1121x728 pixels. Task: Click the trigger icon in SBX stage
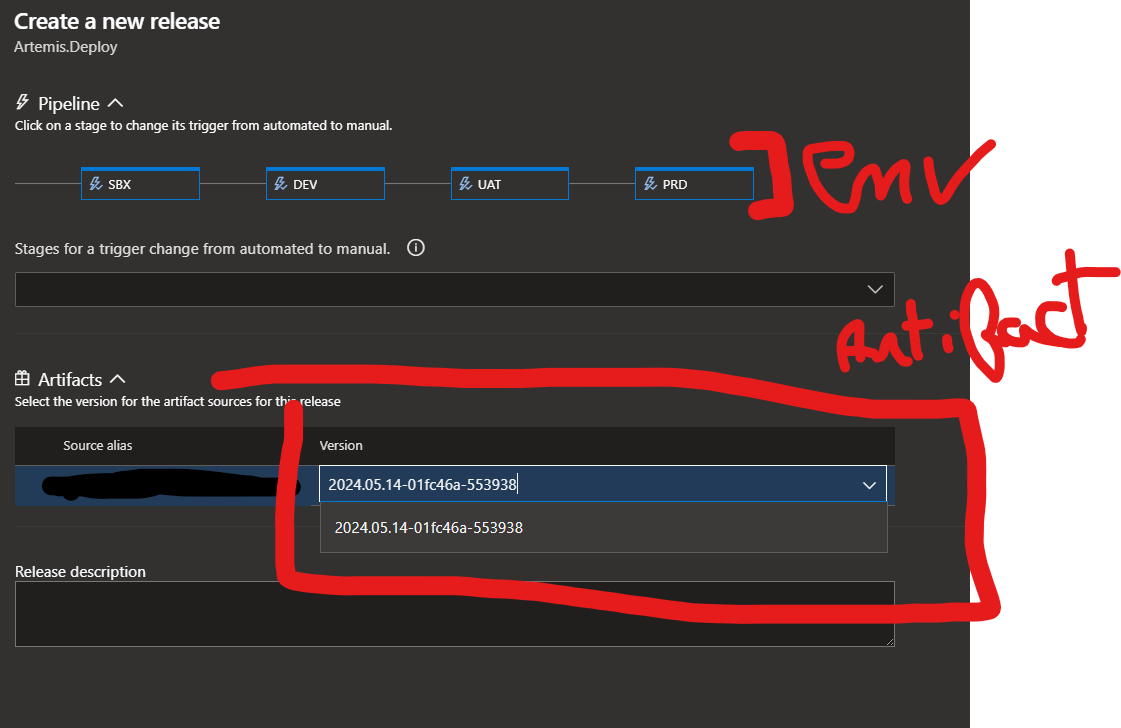click(96, 184)
